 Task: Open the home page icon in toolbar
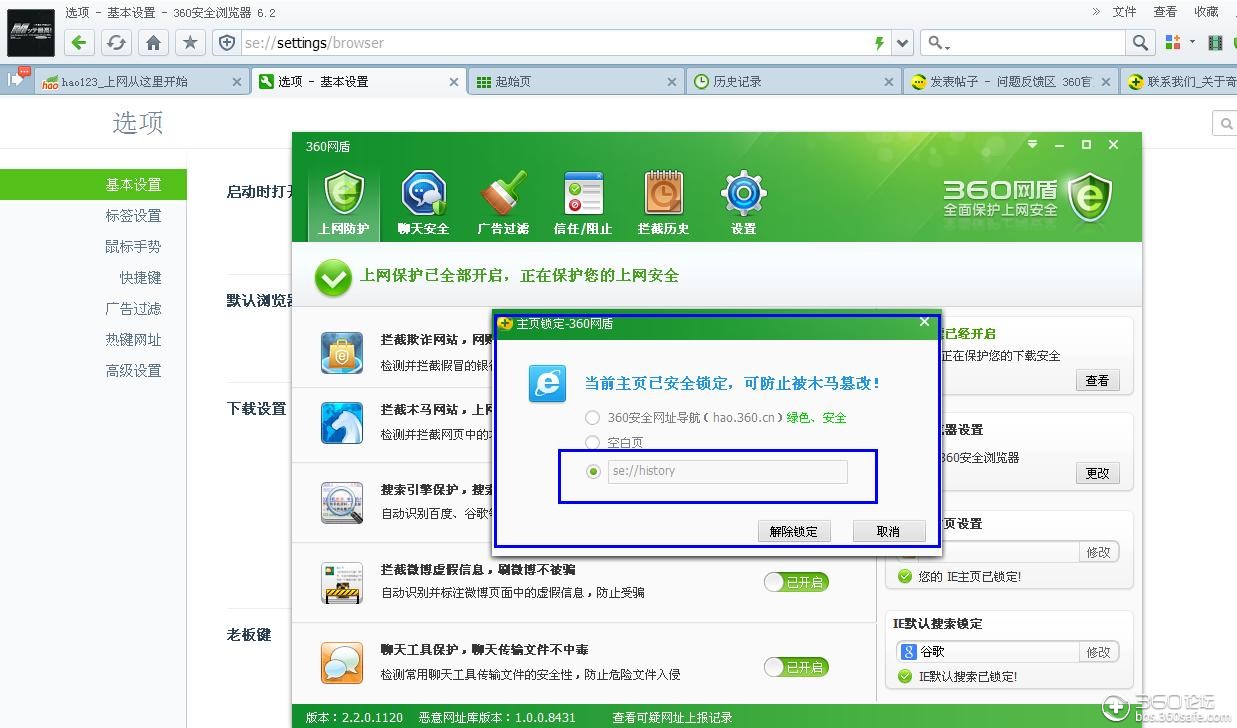click(x=153, y=43)
